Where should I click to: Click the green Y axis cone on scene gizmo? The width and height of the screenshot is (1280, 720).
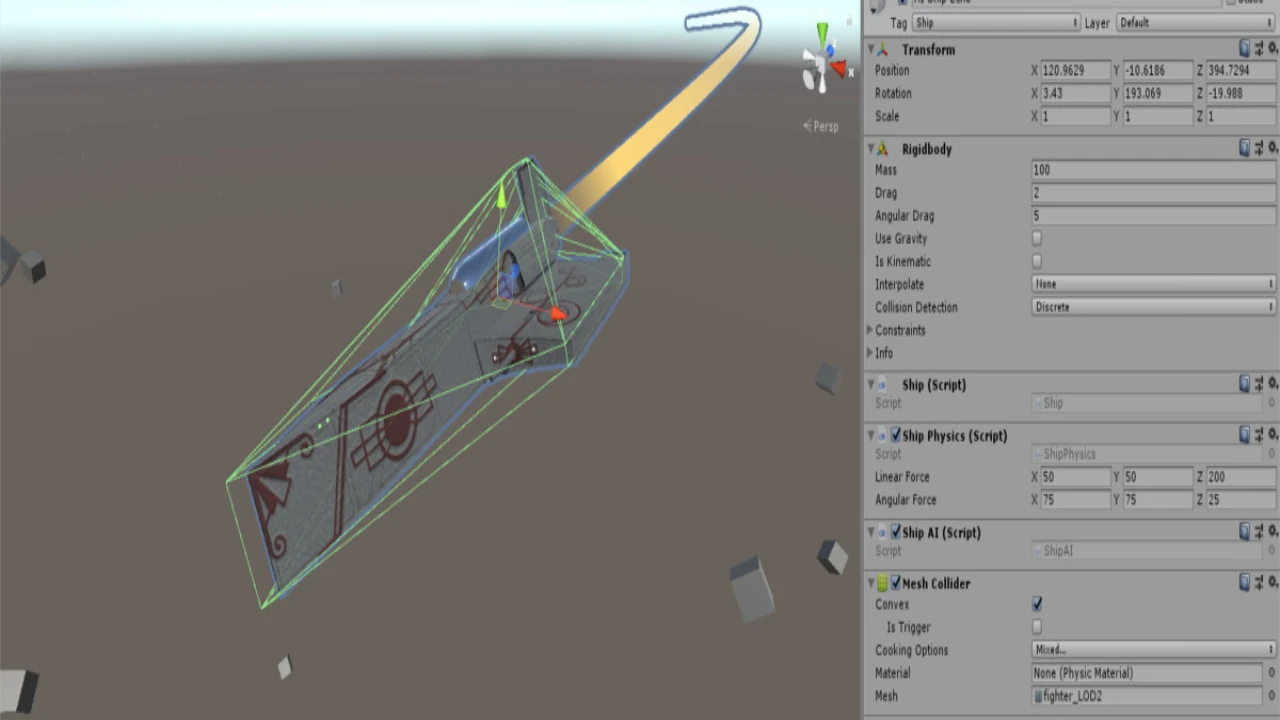coord(822,34)
